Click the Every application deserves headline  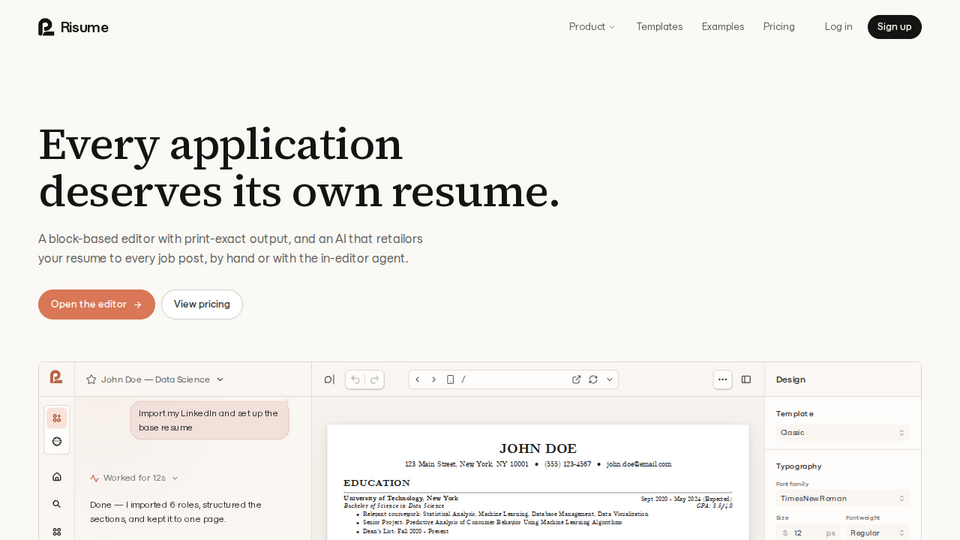(x=299, y=168)
